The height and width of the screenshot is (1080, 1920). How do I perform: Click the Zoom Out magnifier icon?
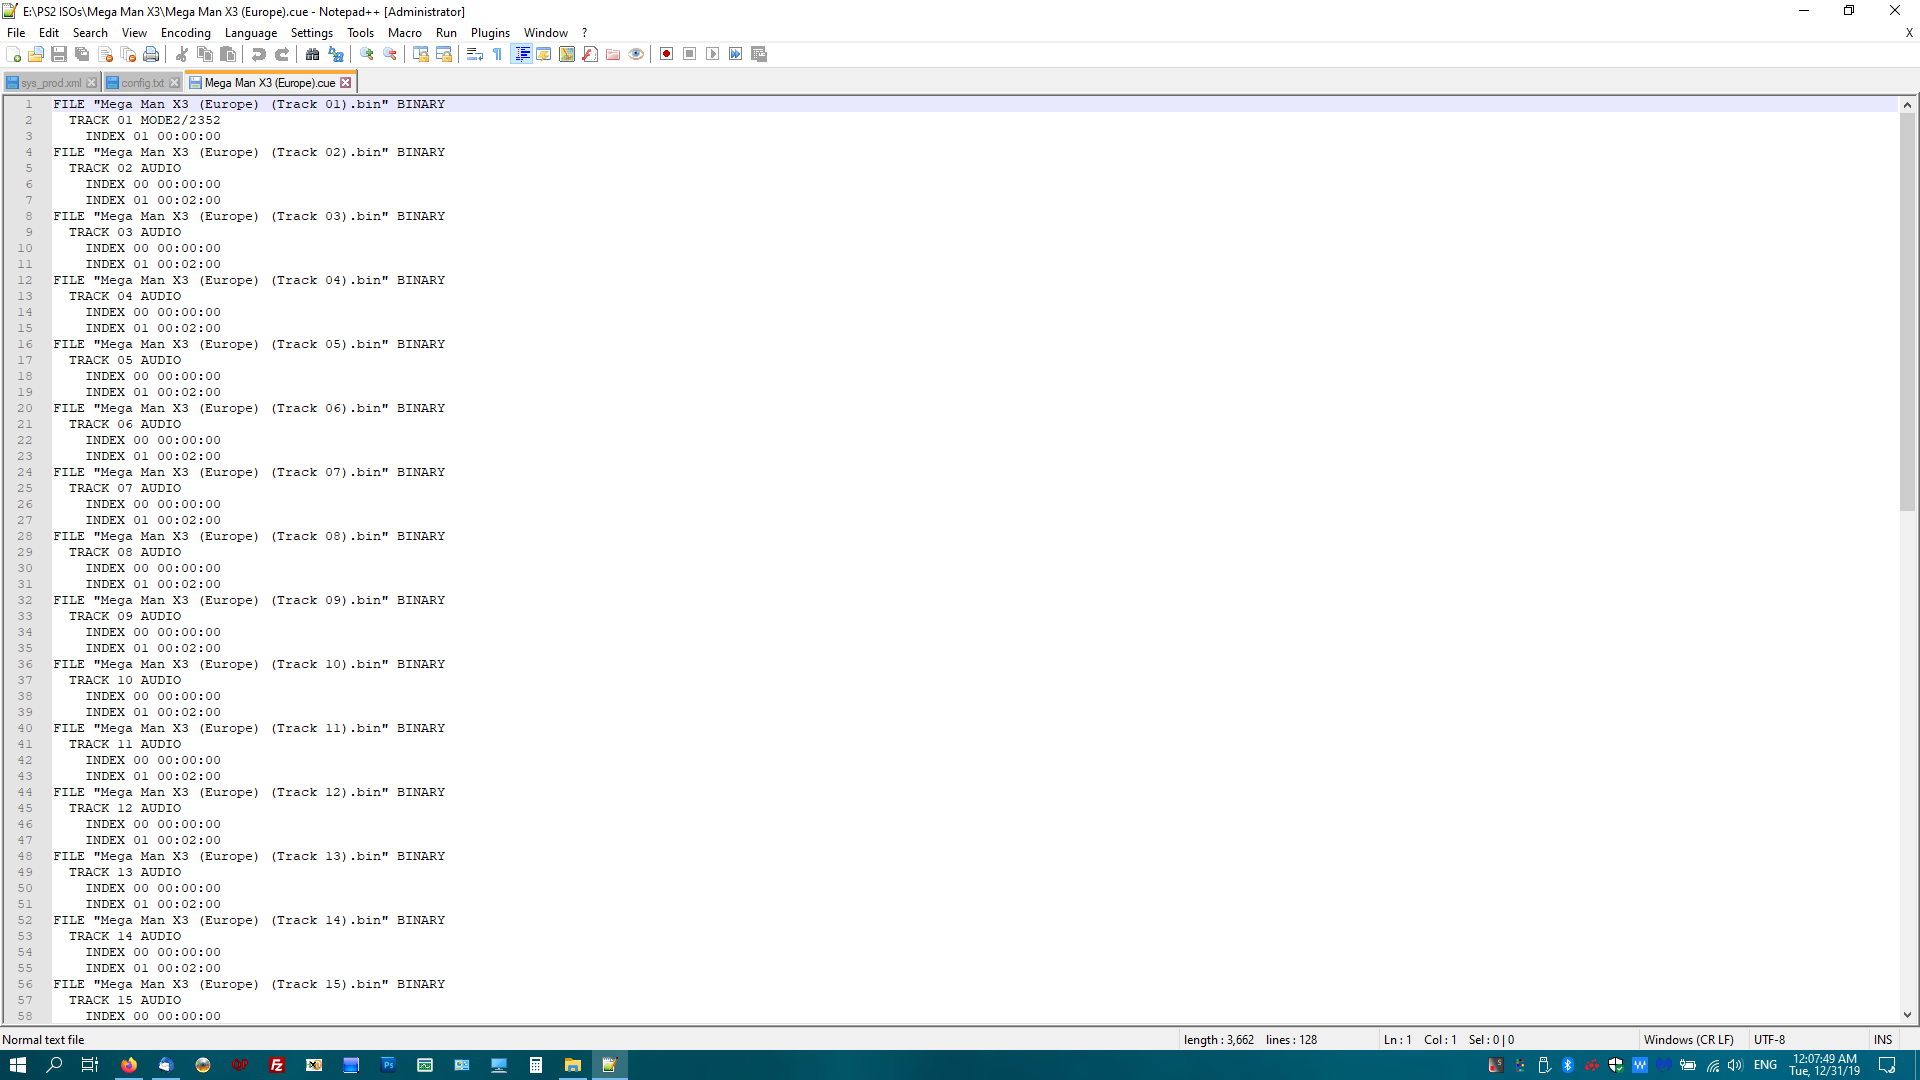click(390, 54)
